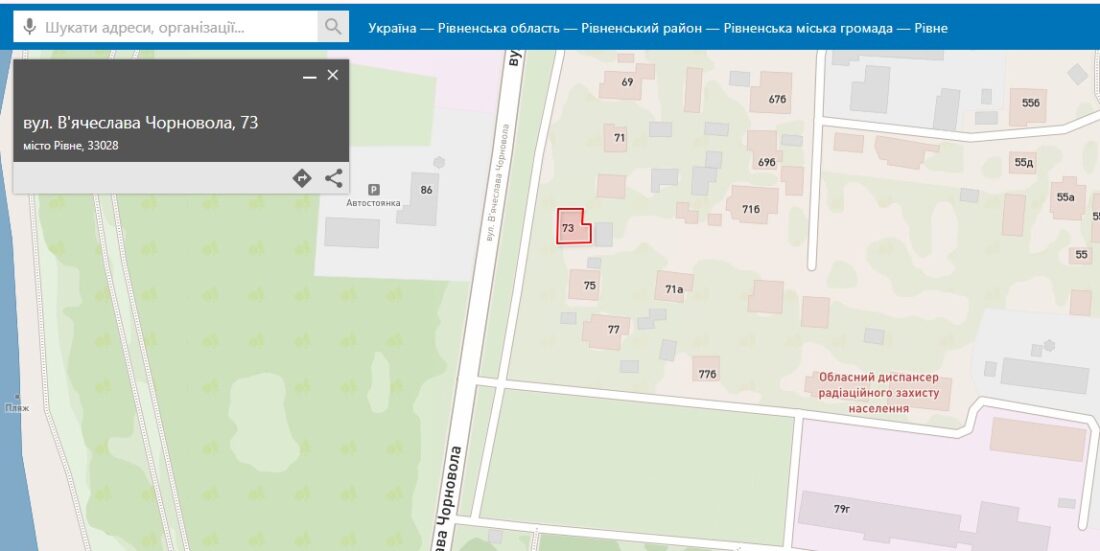Image resolution: width=1100 pixels, height=551 pixels.
Task: Open the Рівненський район breadcrumb
Action: click(x=641, y=28)
